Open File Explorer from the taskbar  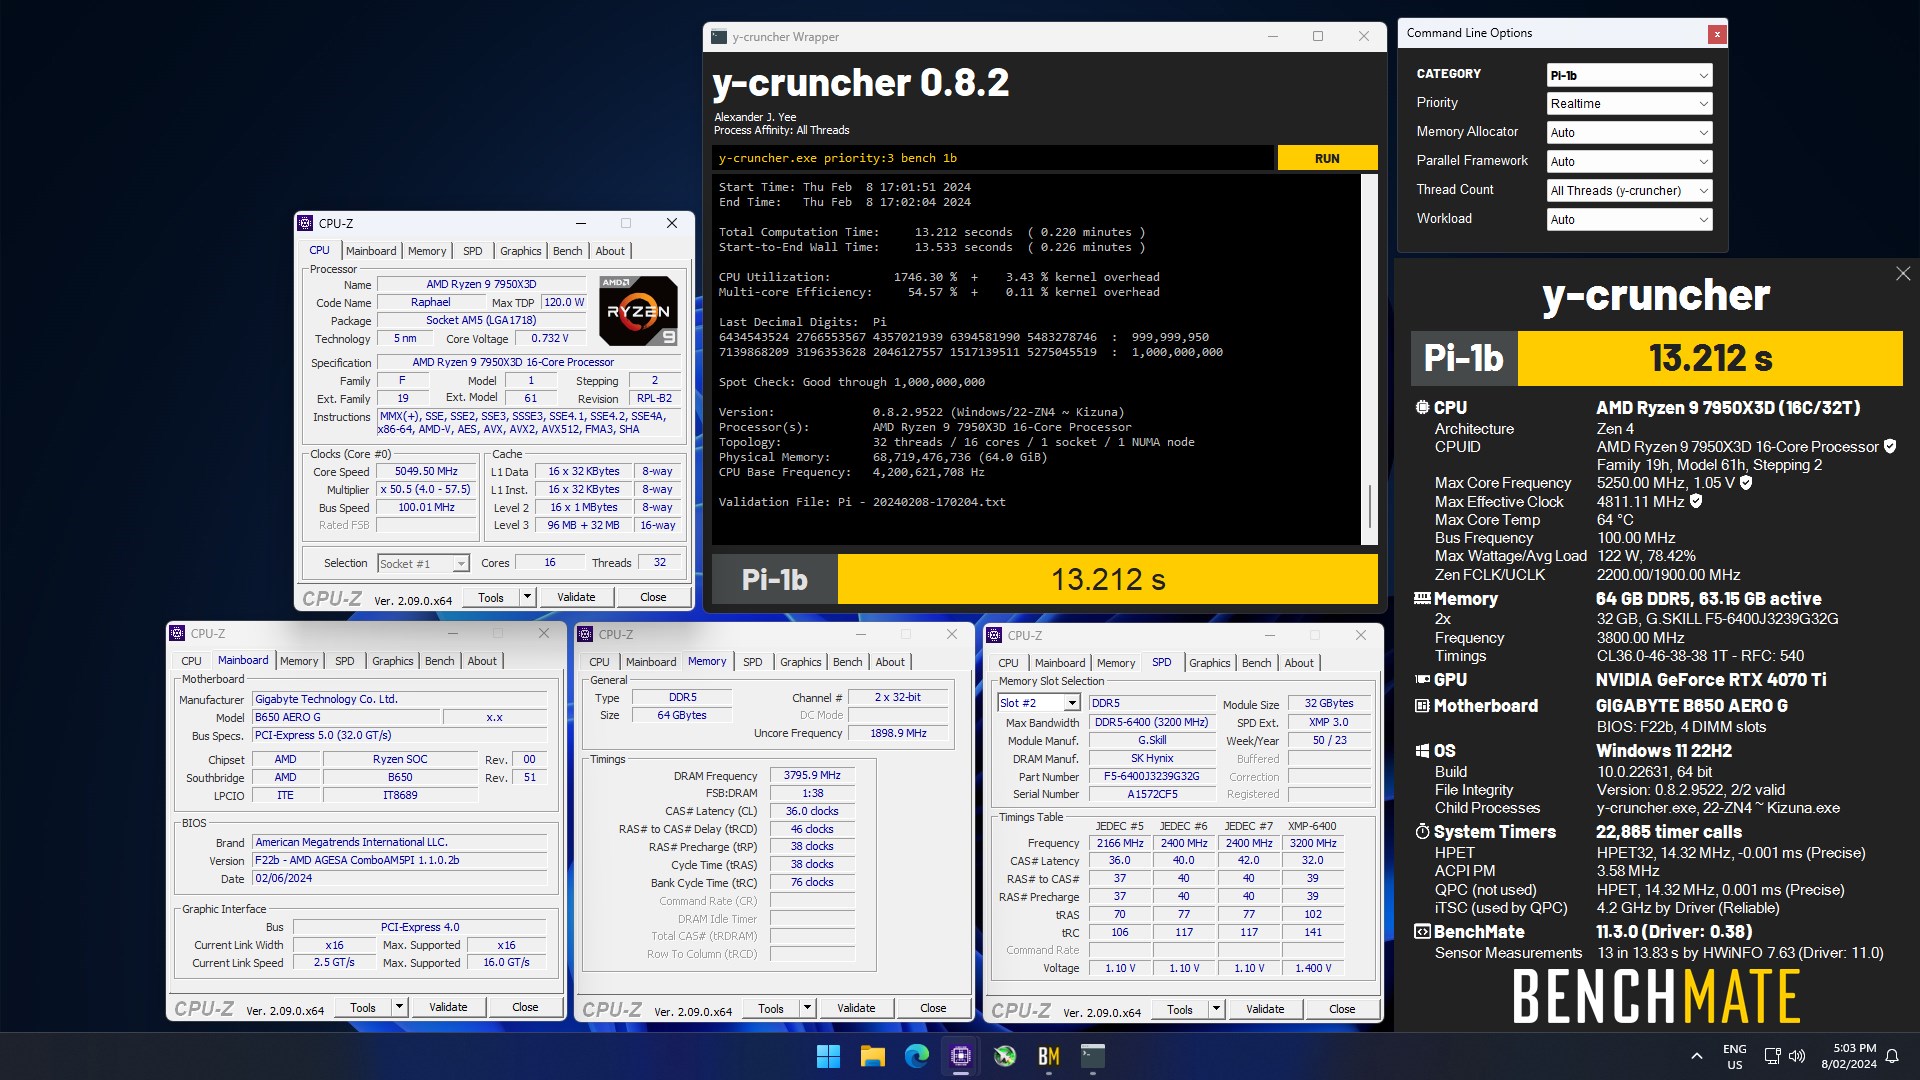pyautogui.click(x=872, y=1056)
